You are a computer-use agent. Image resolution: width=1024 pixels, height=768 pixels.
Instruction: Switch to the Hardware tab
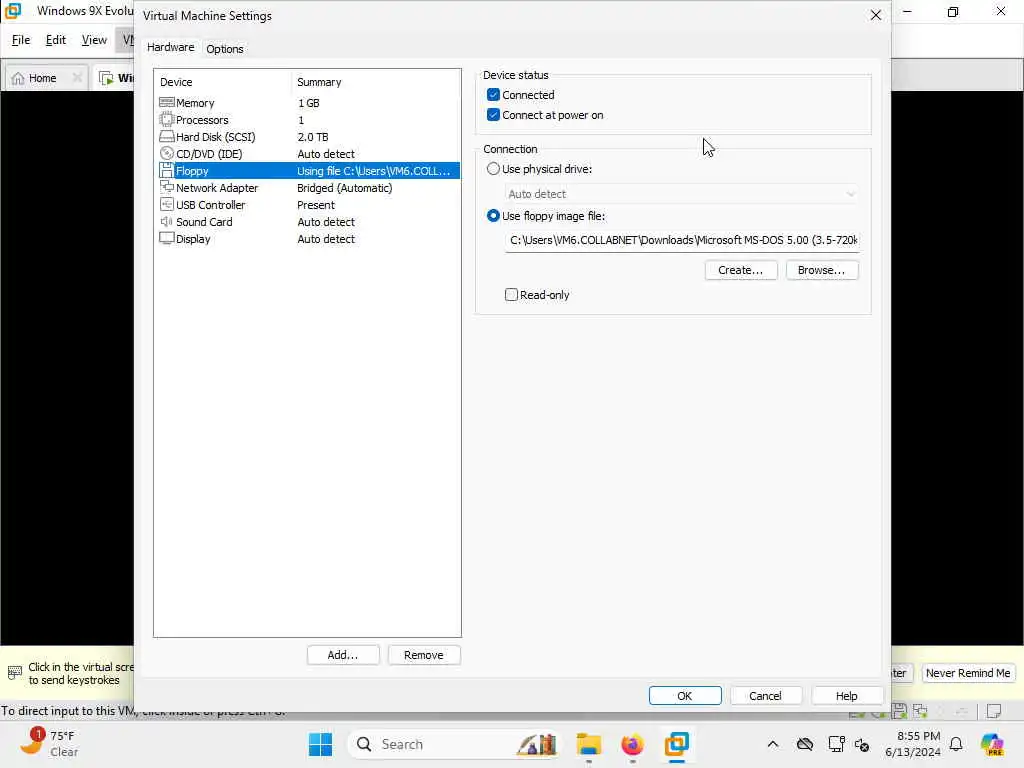[170, 47]
